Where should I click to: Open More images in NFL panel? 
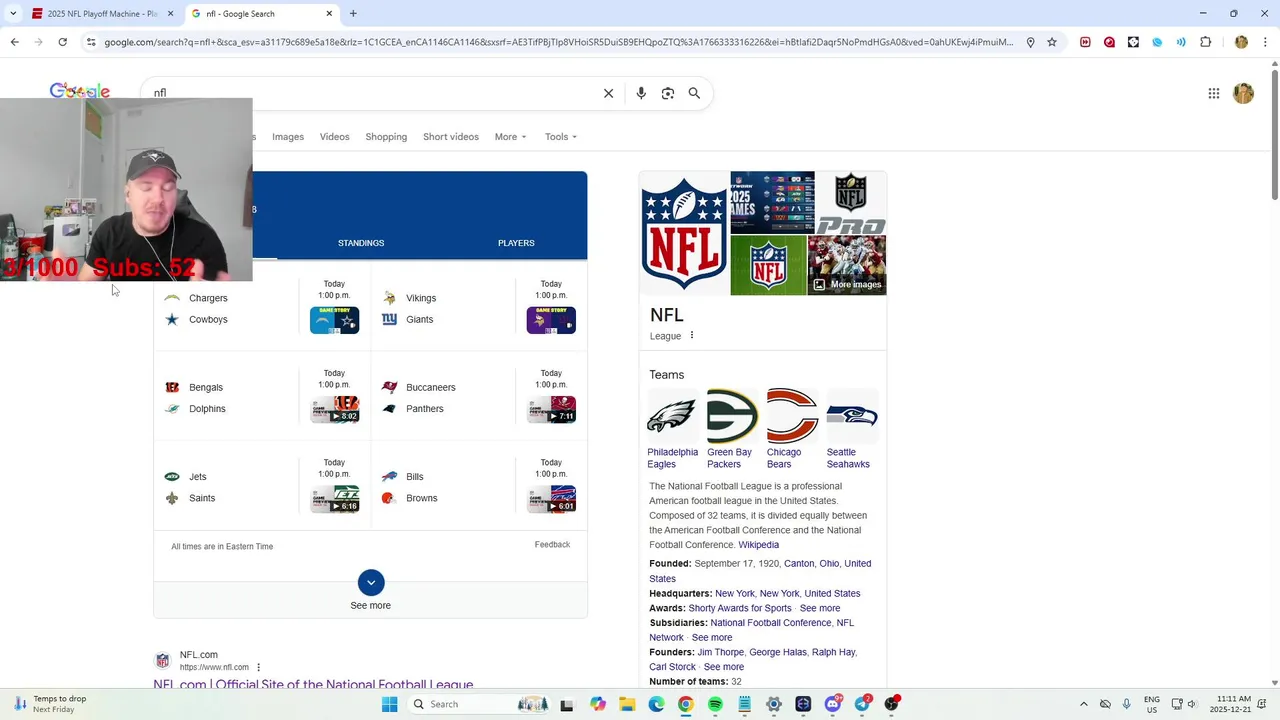[x=848, y=285]
